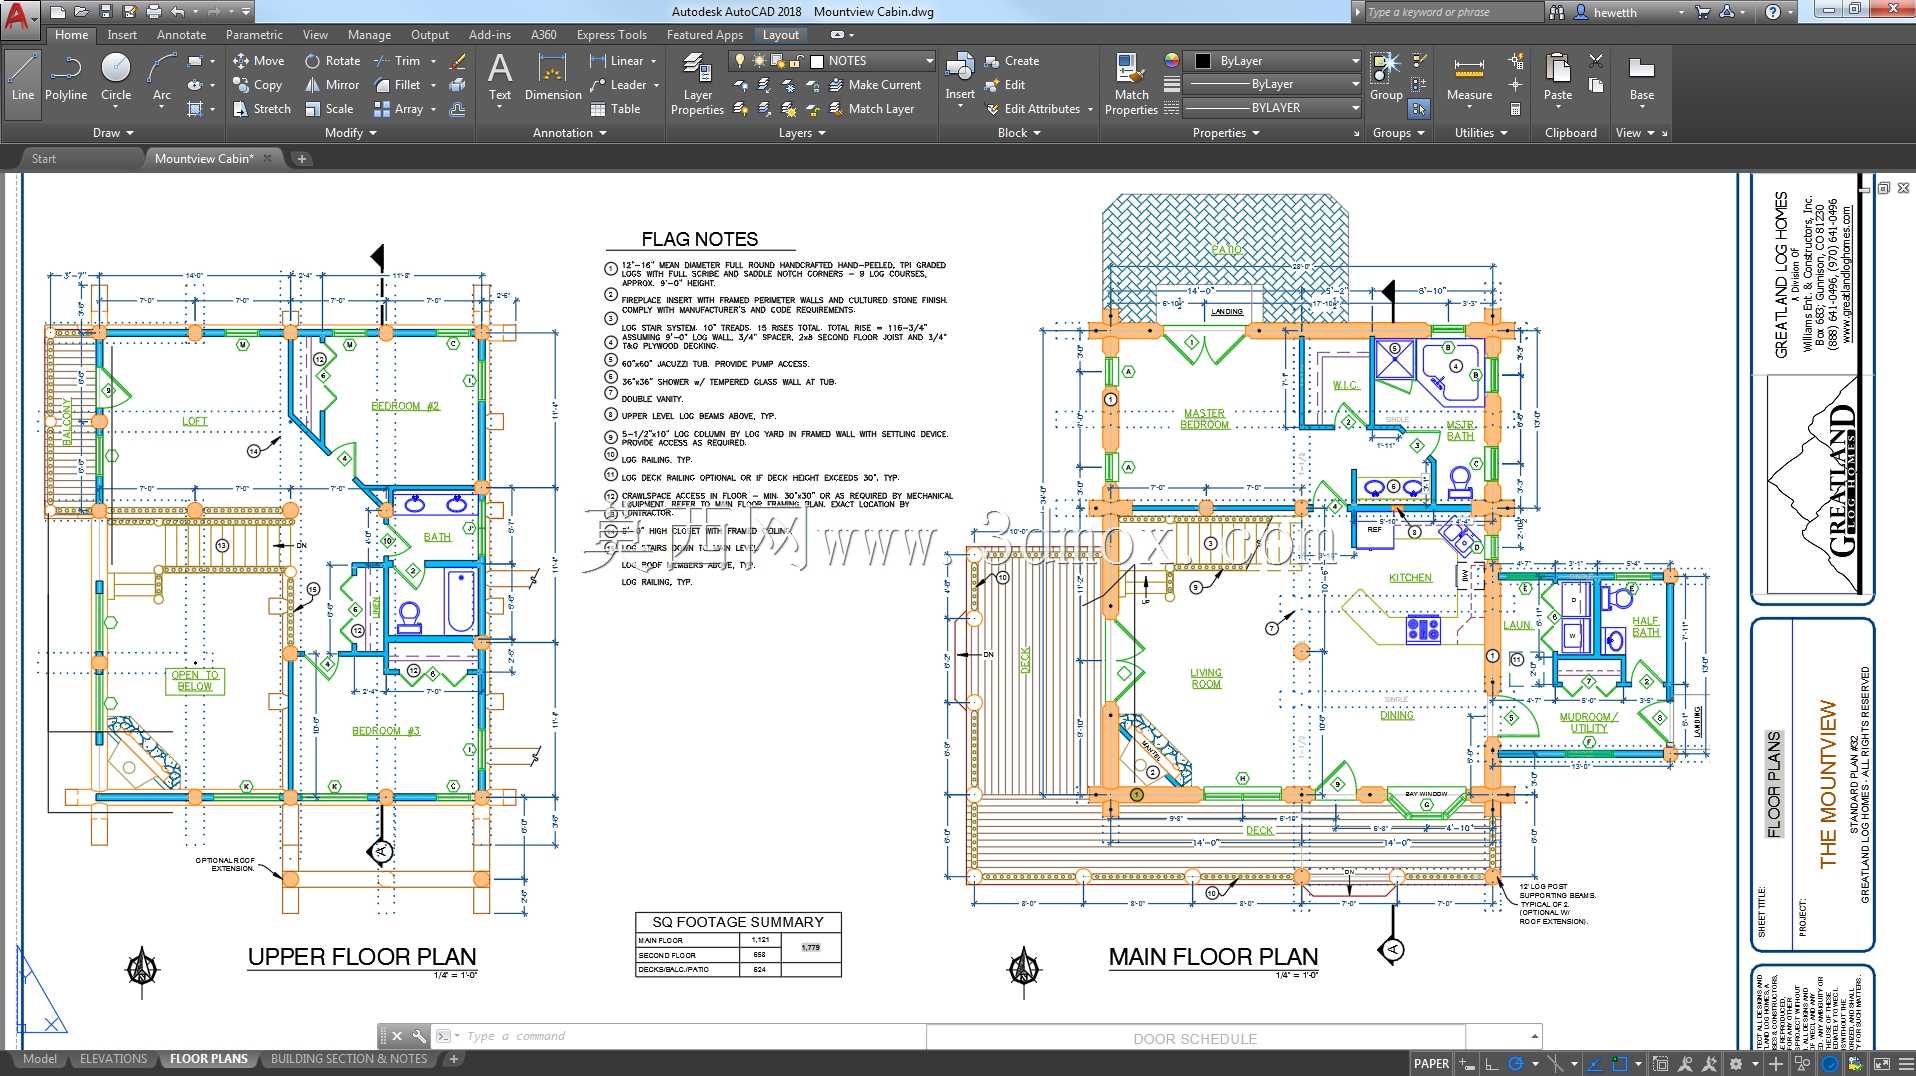Toggle dynamic input infer constraints icon
This screenshot has height=1076, width=1916.
(x=1466, y=1064)
